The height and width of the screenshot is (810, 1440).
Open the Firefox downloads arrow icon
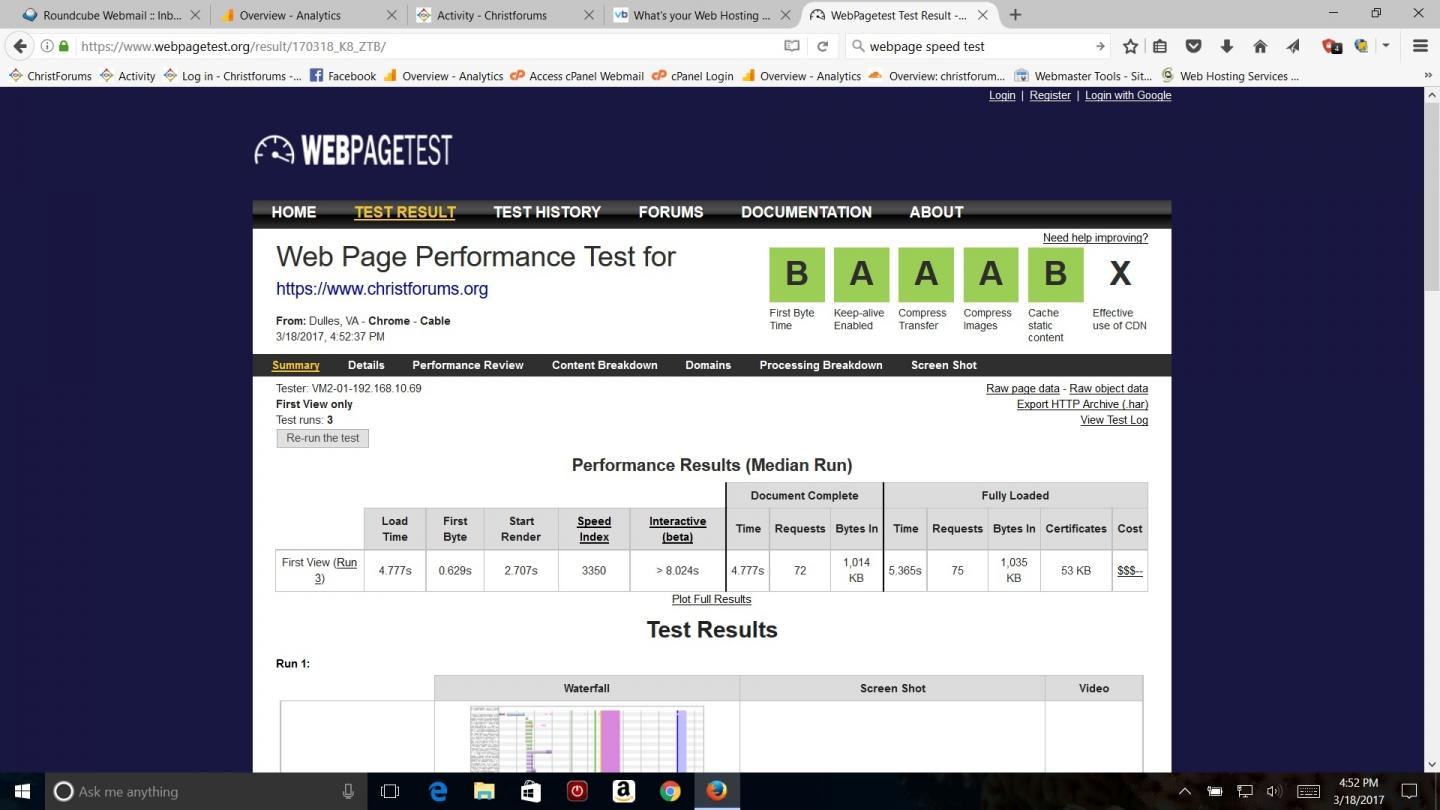point(1226,46)
